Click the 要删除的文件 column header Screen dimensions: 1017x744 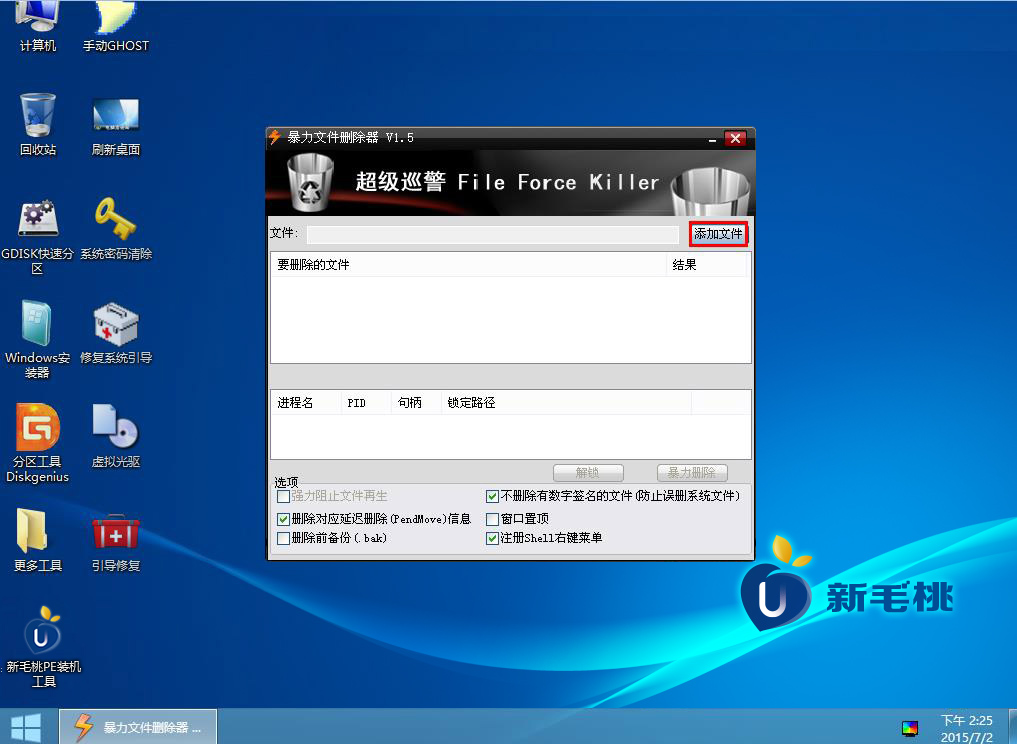468,265
